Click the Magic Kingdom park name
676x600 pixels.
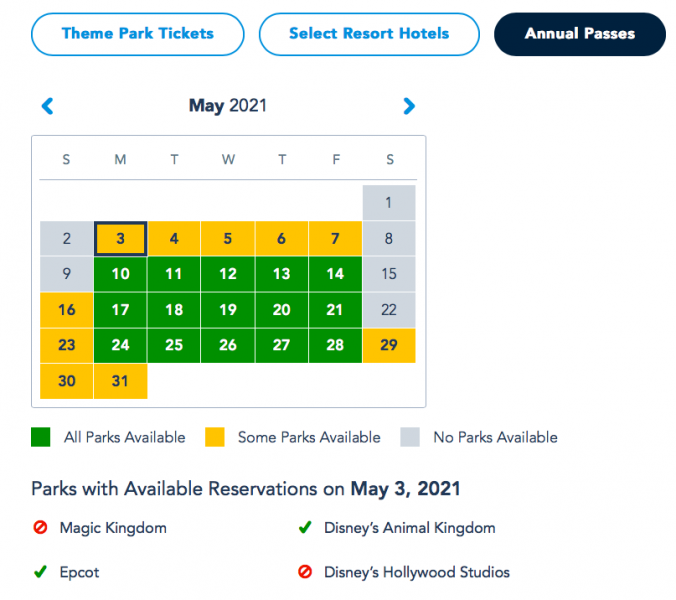(x=113, y=528)
